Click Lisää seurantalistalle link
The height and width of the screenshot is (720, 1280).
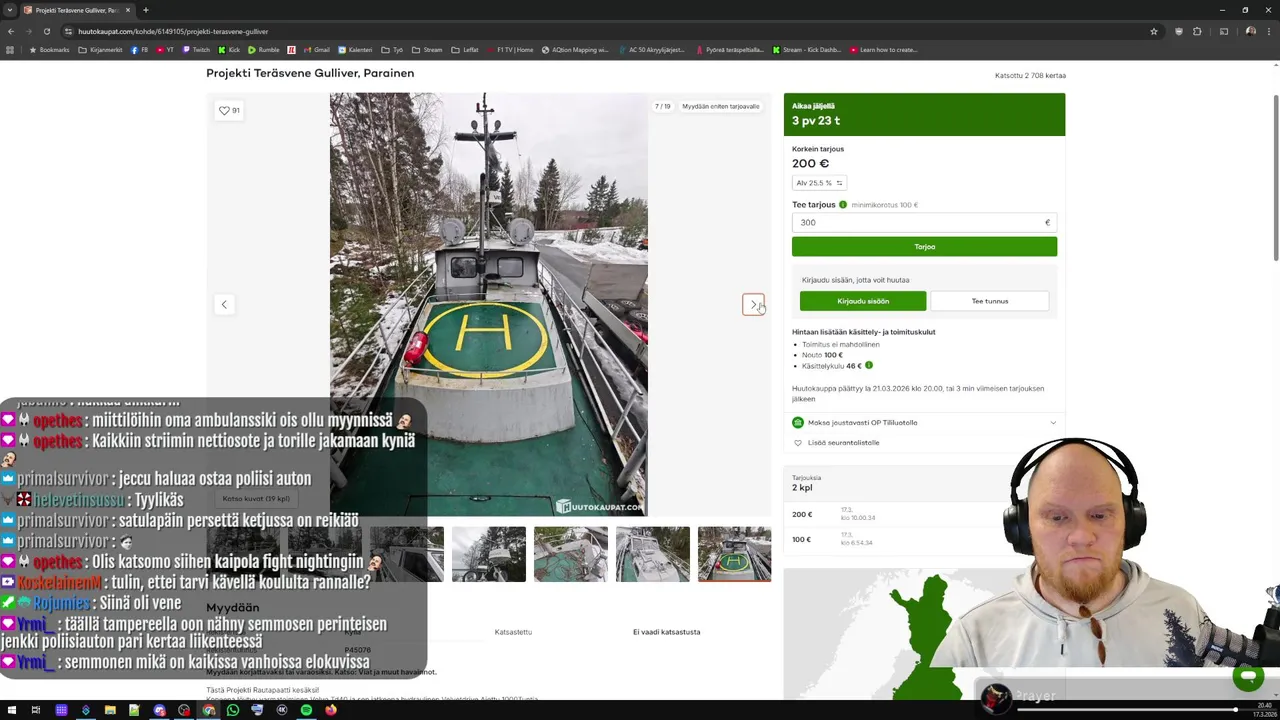(844, 443)
